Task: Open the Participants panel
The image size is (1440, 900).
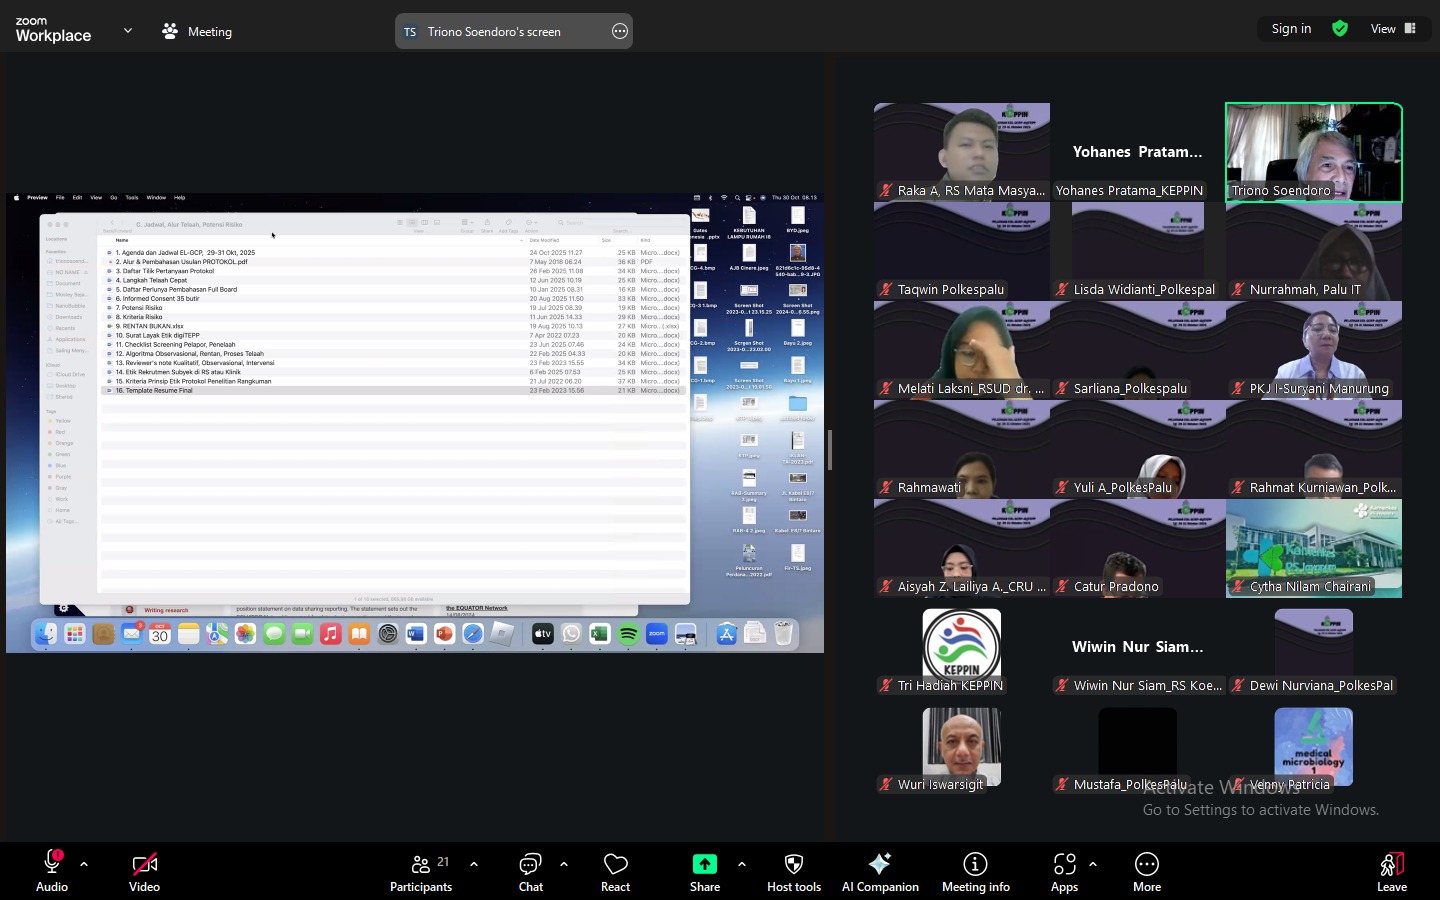Action: 421,872
